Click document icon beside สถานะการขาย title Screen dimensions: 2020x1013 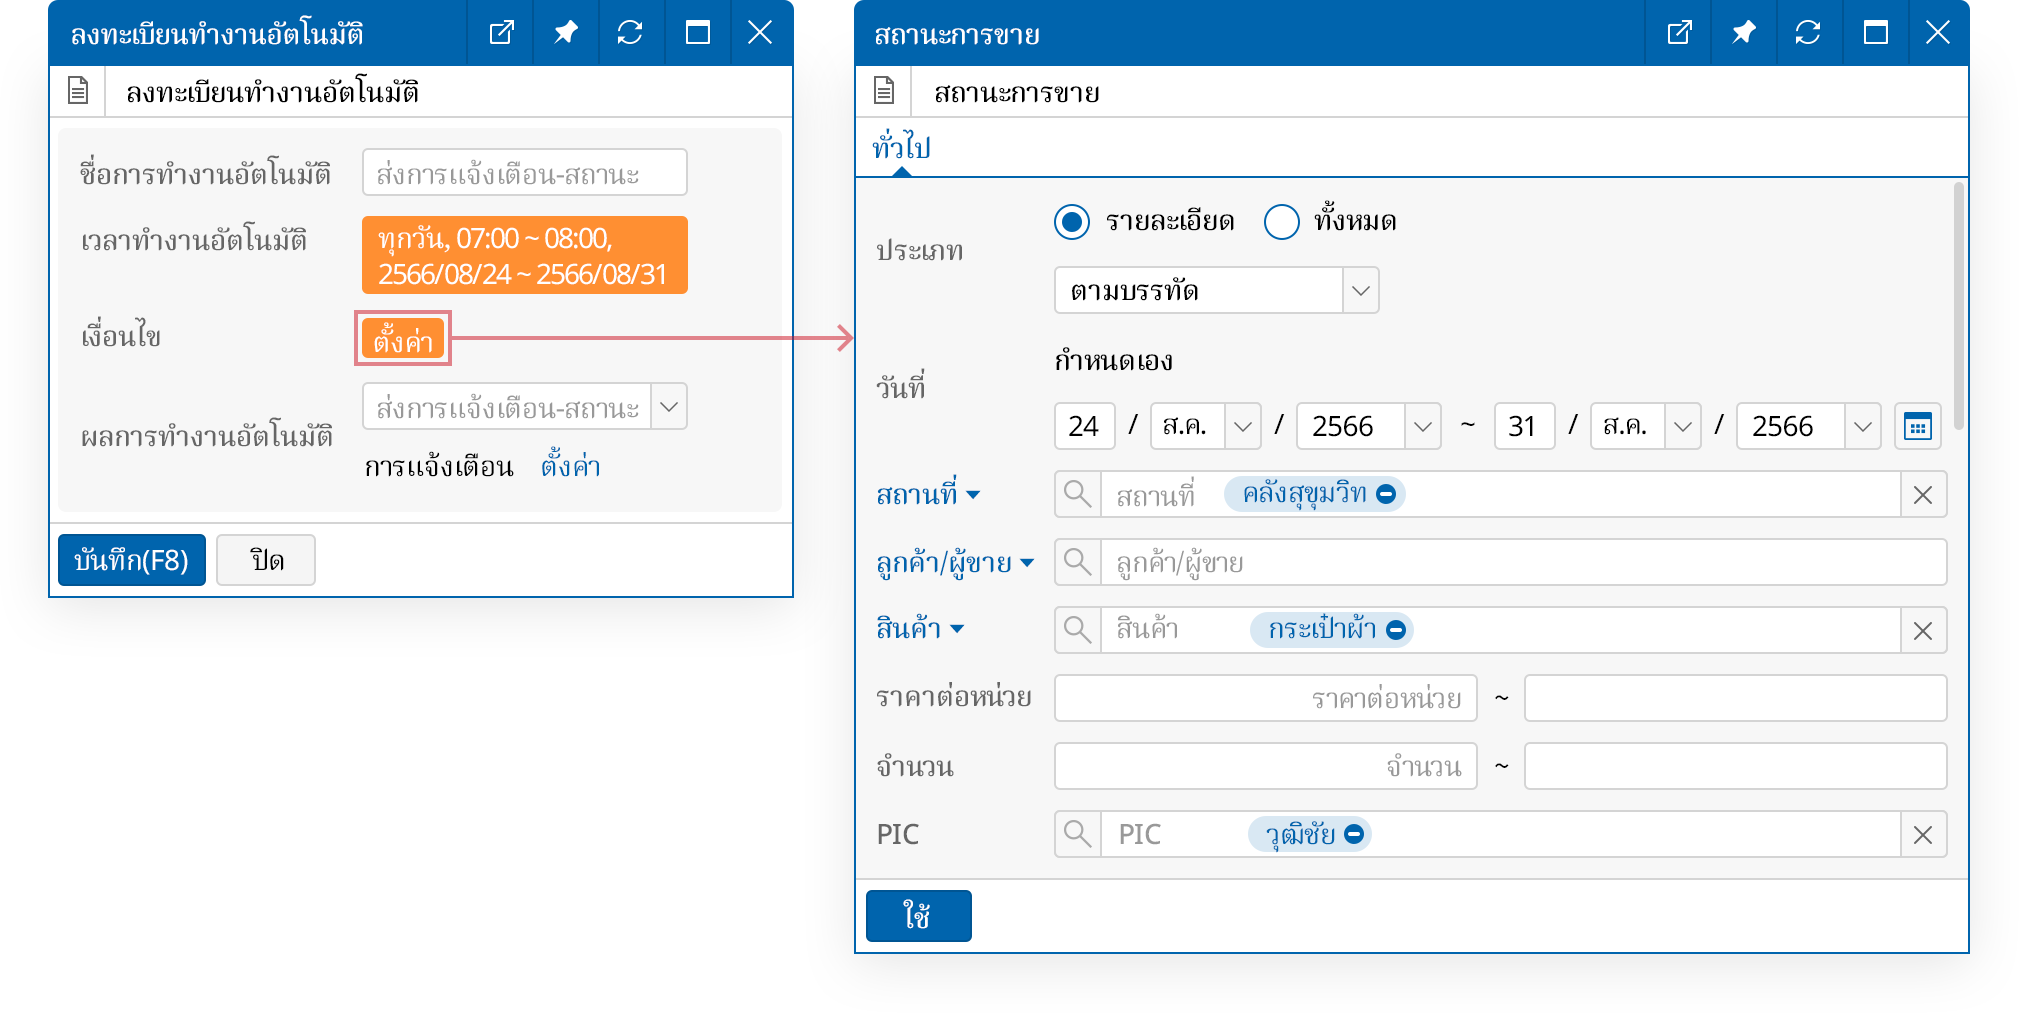(884, 91)
